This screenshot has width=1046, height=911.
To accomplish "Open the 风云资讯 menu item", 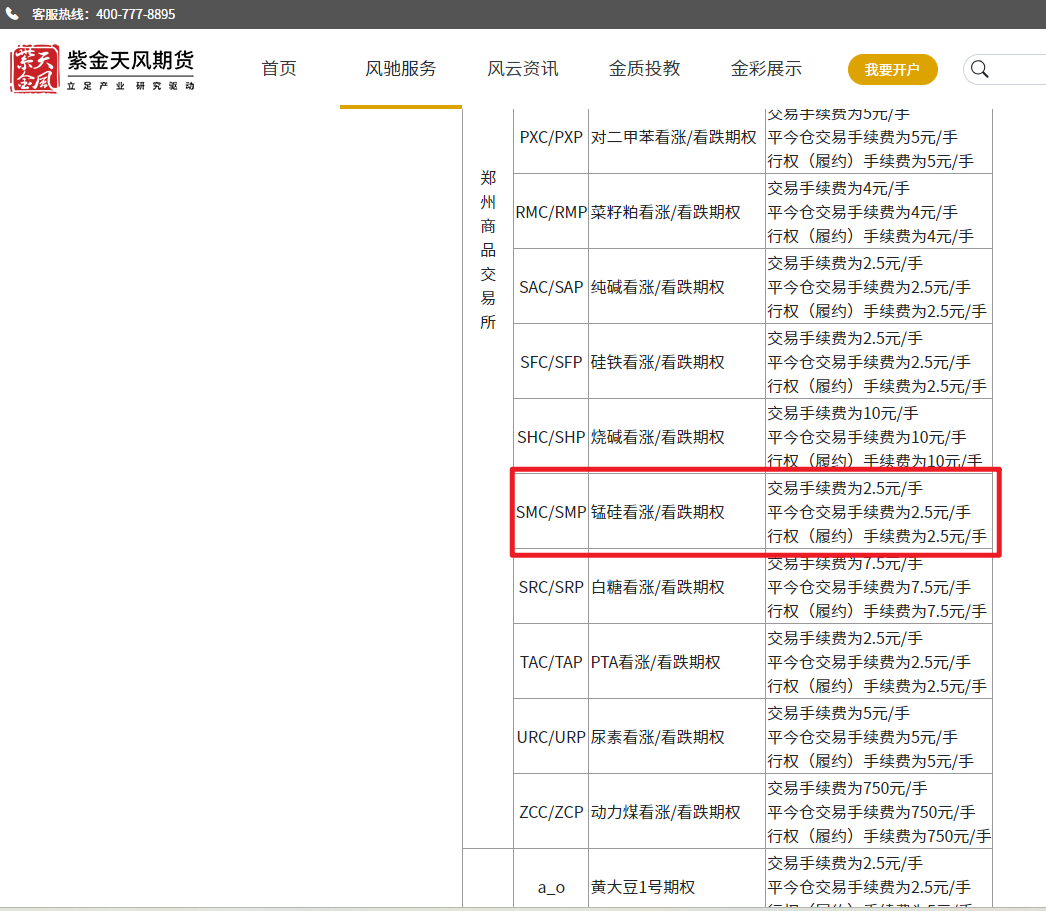I will click(x=522, y=69).
